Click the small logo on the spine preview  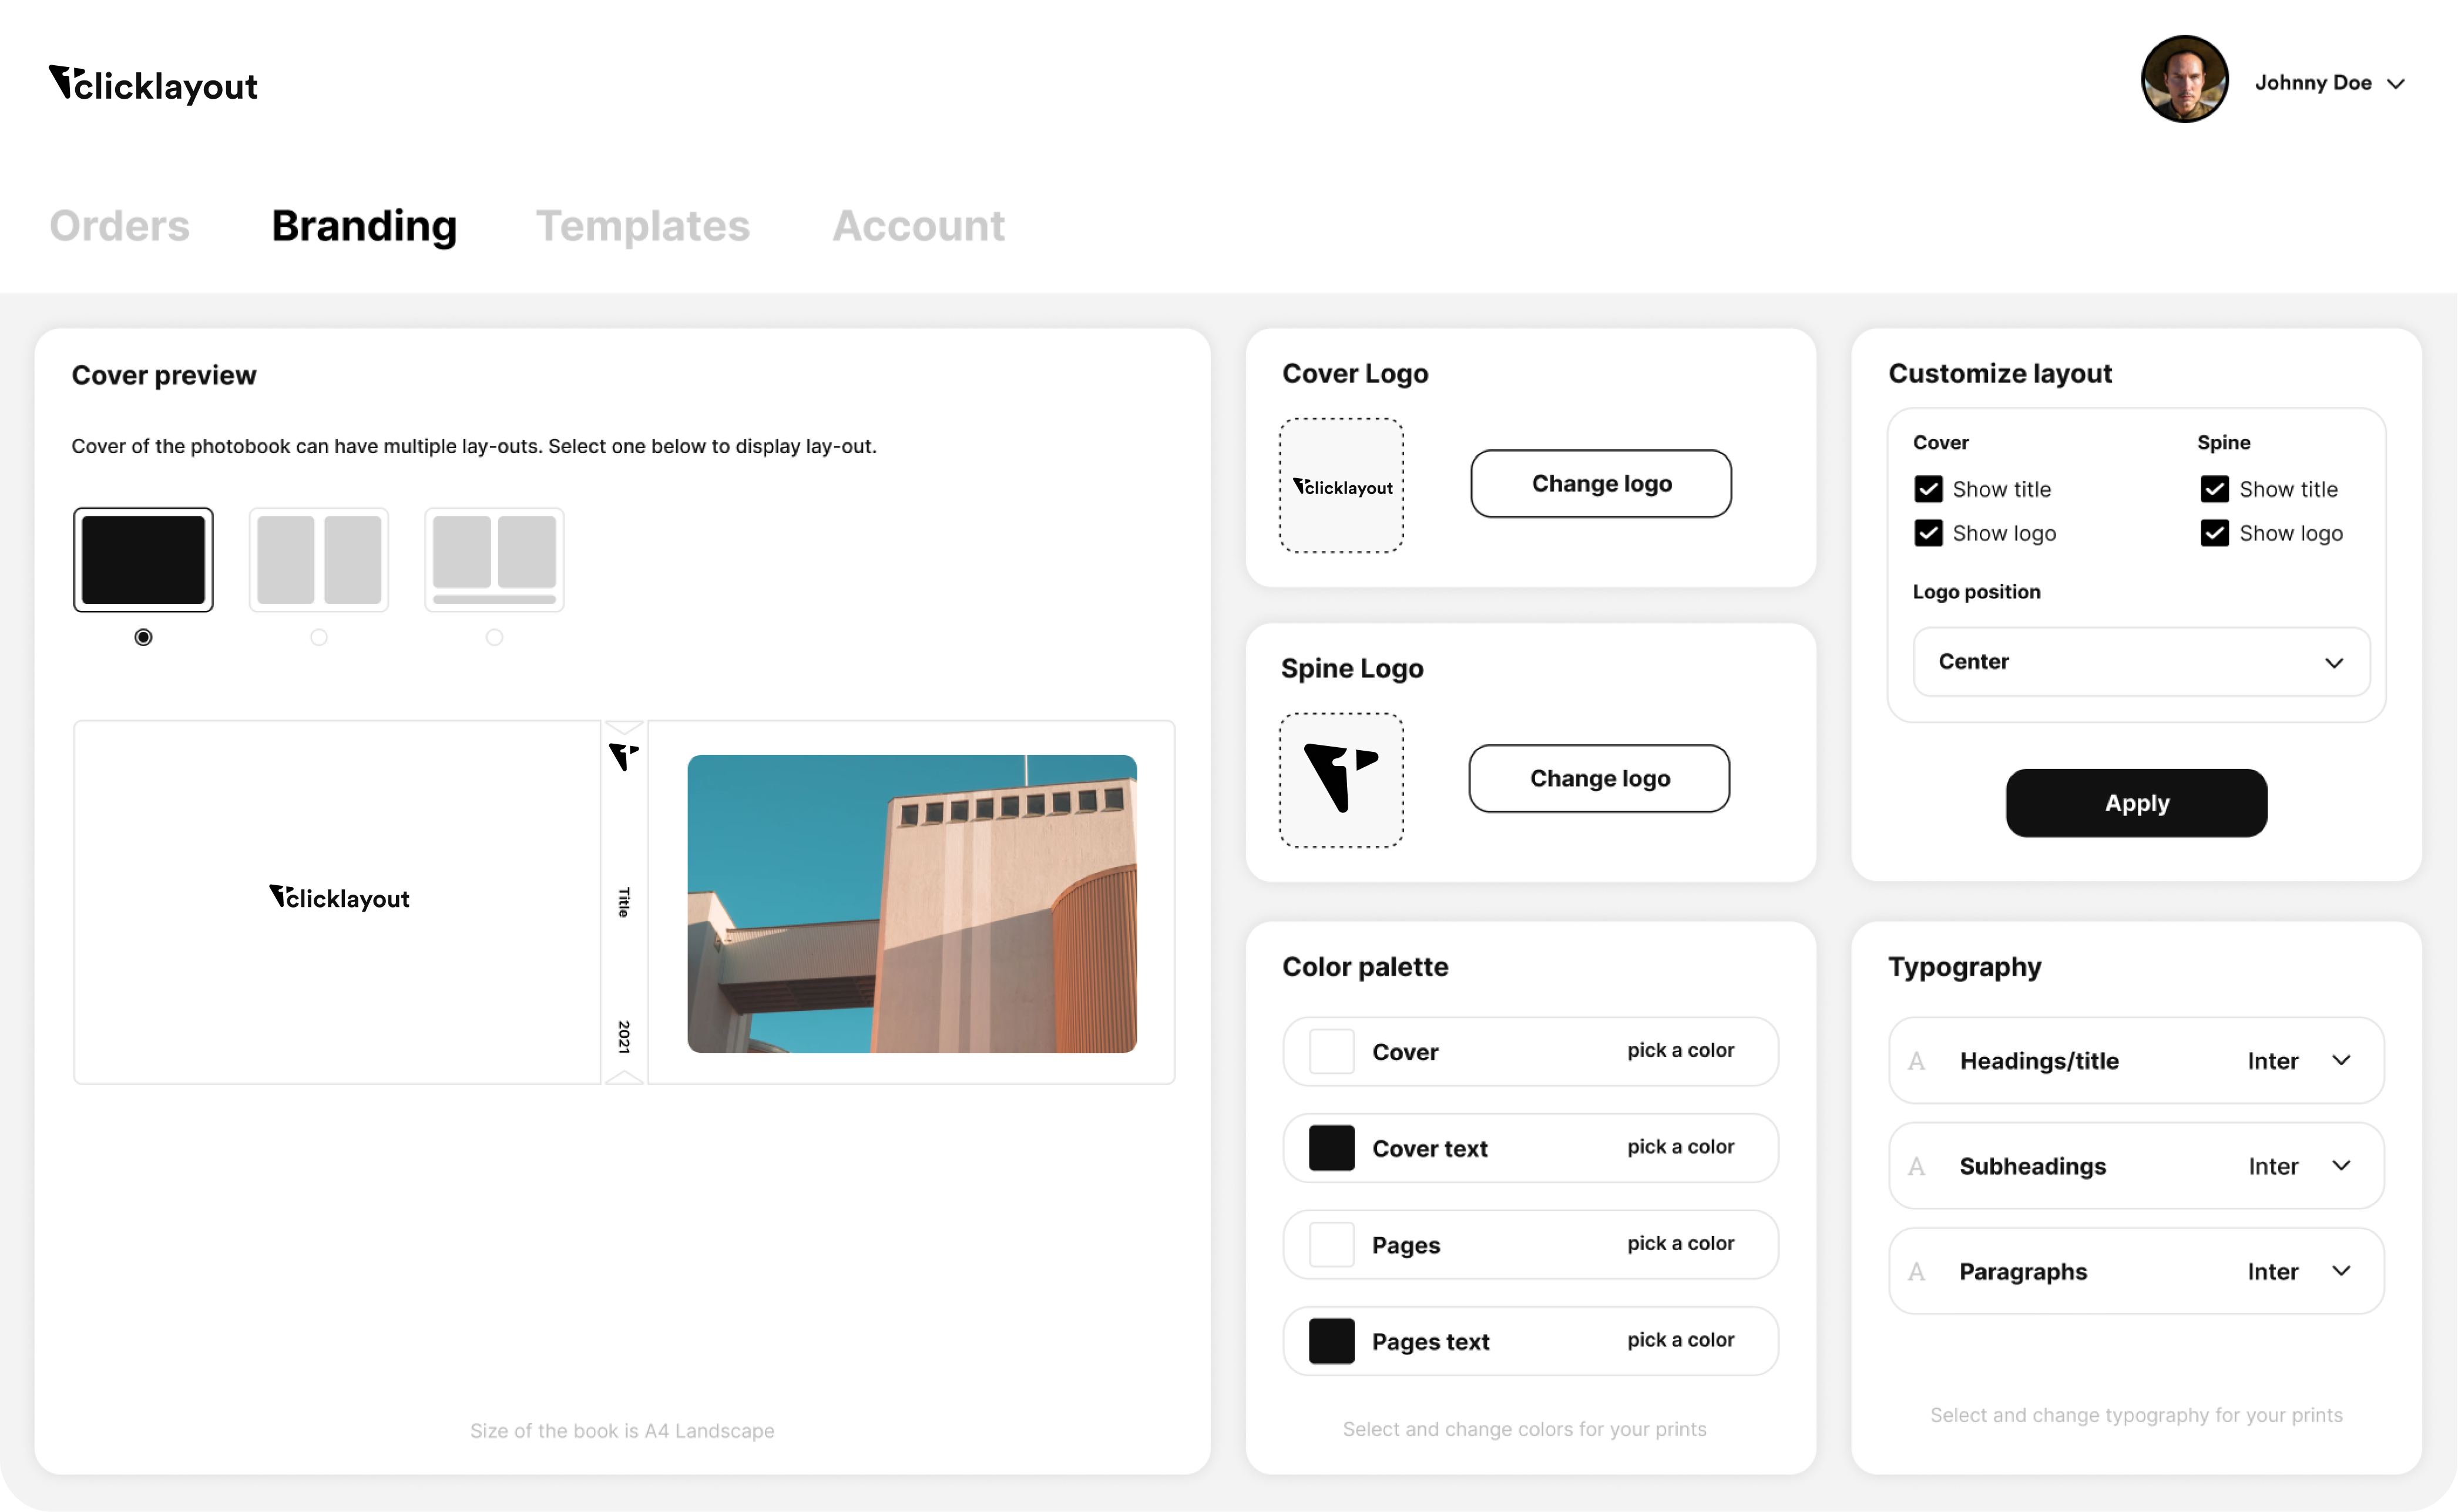tap(623, 757)
